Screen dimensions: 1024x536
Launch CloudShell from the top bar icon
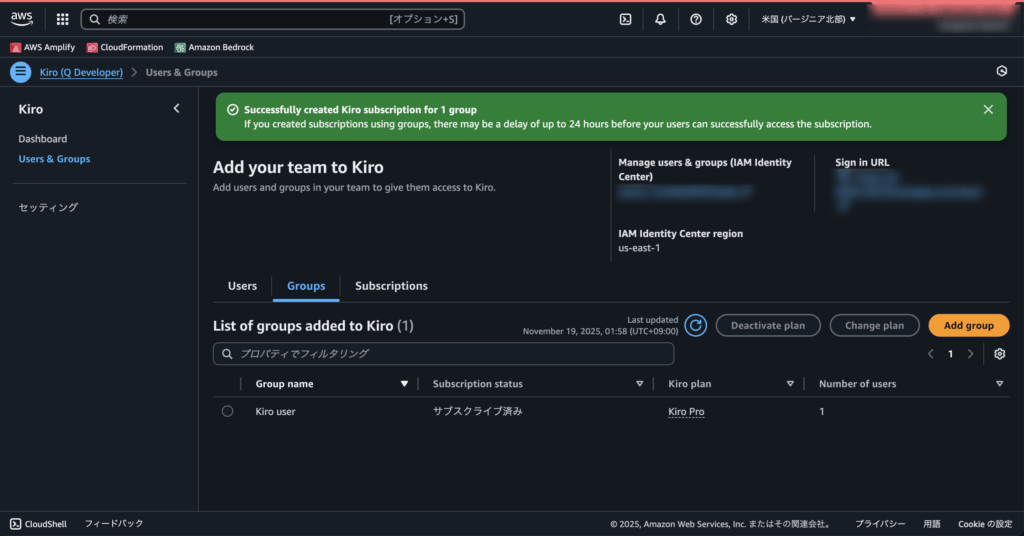tap(625, 19)
